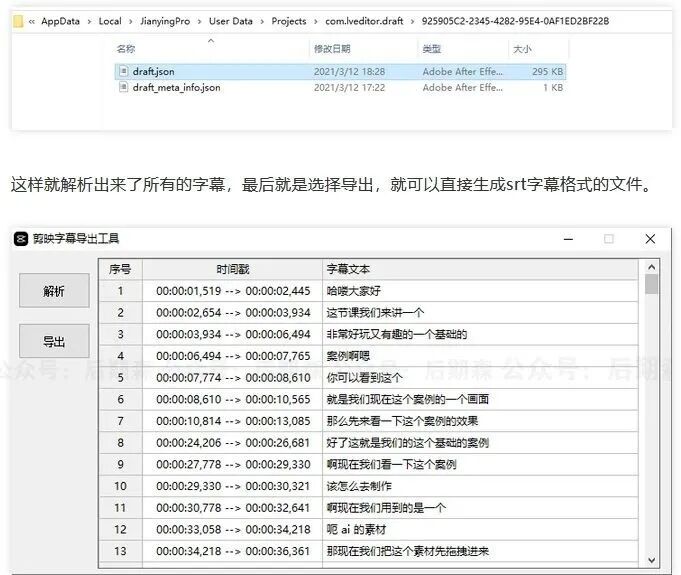
Task: Select subtitle text 就是我们现在这个案例的一个画面
Action: tap(408, 400)
